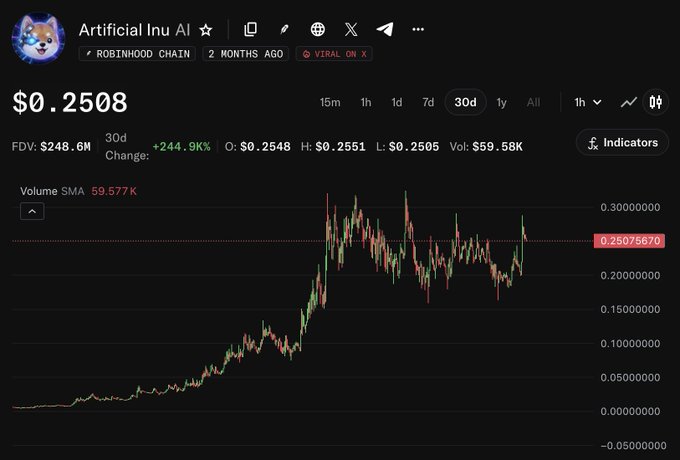Switch to line chart view

coord(628,102)
